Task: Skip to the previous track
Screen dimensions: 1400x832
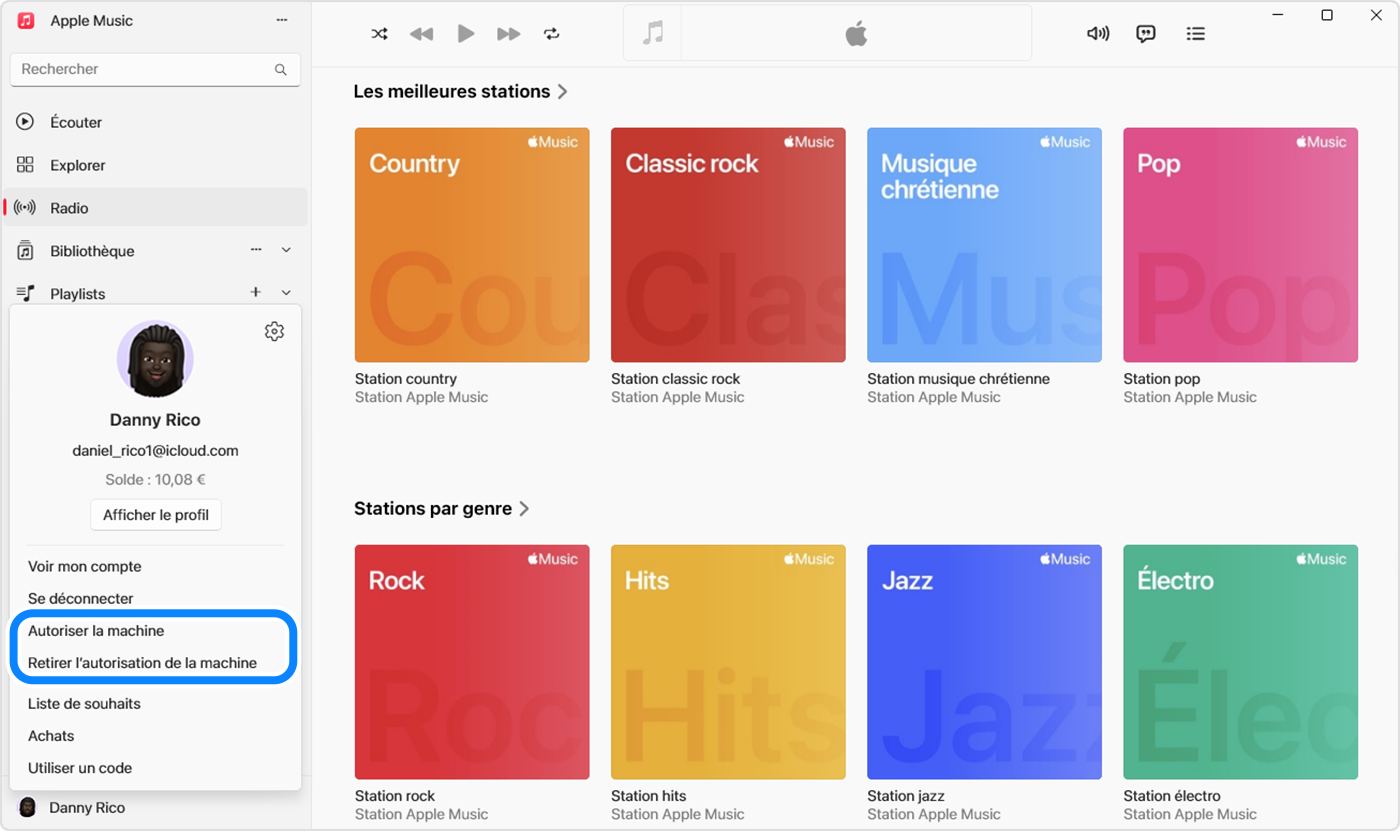Action: click(x=422, y=34)
